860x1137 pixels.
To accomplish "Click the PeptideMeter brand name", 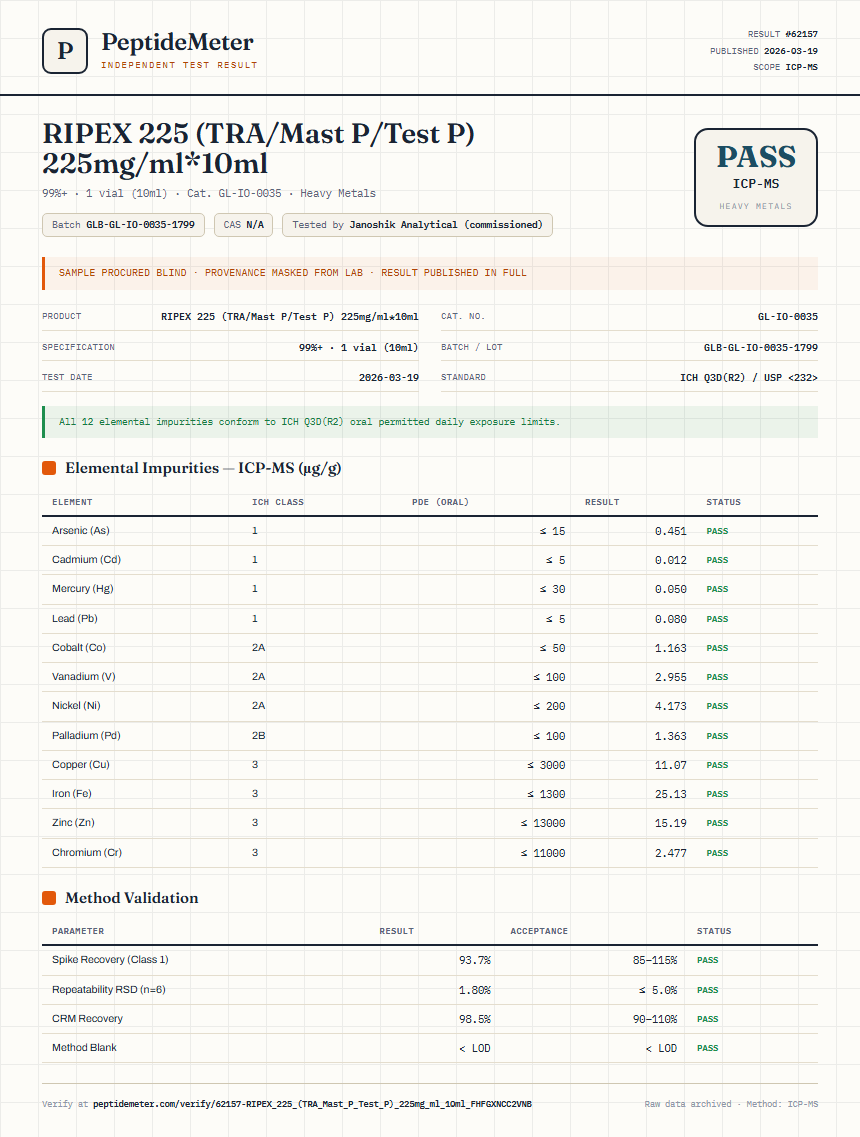I will 178,42.
